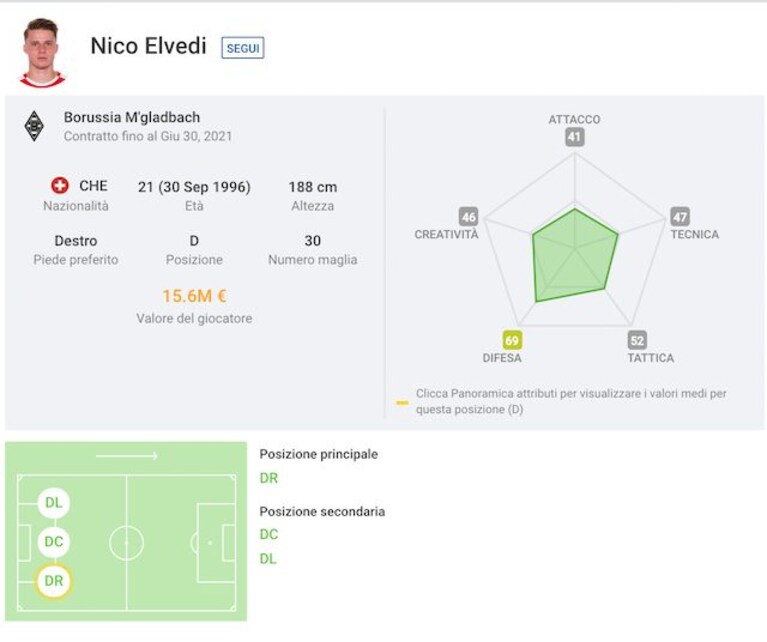Select the DC secondary position label
Image resolution: width=767 pixels, height=642 pixels.
tap(269, 534)
